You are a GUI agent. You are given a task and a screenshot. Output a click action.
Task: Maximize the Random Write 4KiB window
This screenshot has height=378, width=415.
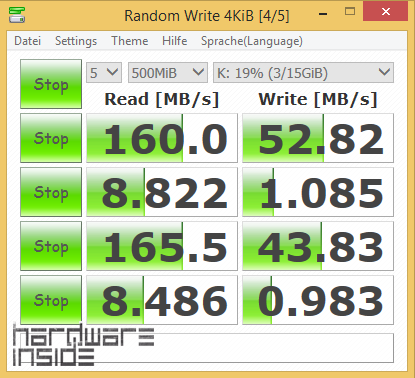(350, 12)
